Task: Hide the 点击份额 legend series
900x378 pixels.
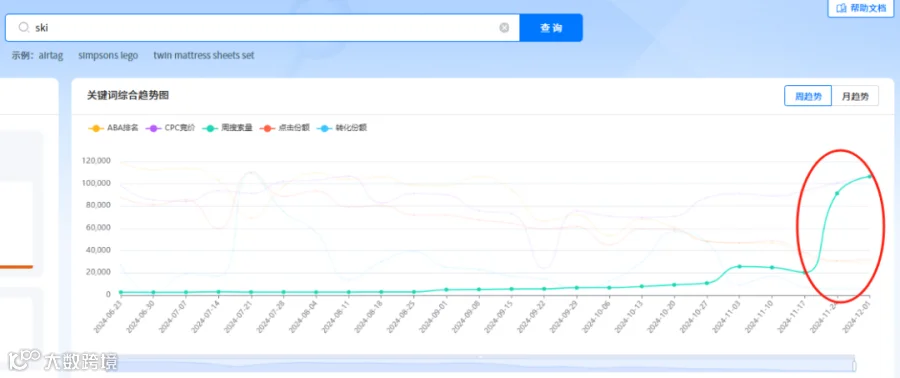Action: pos(285,128)
